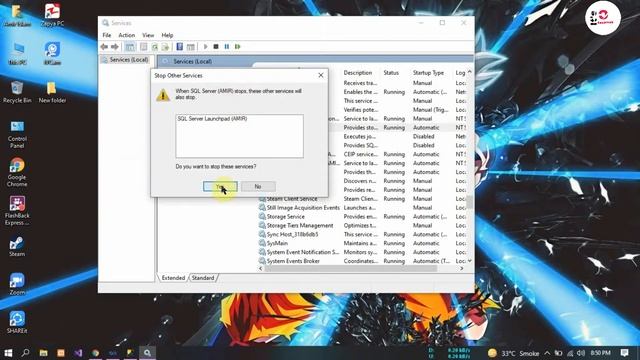Select the FlashBack Express desktop icon
Screen dimensions: 640x360
(17, 211)
